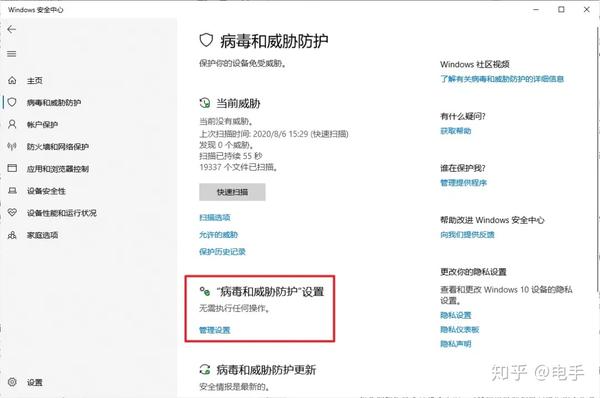Image resolution: width=600 pixels, height=398 pixels.
Task: Click 获取帮助 link
Action: (x=456, y=131)
